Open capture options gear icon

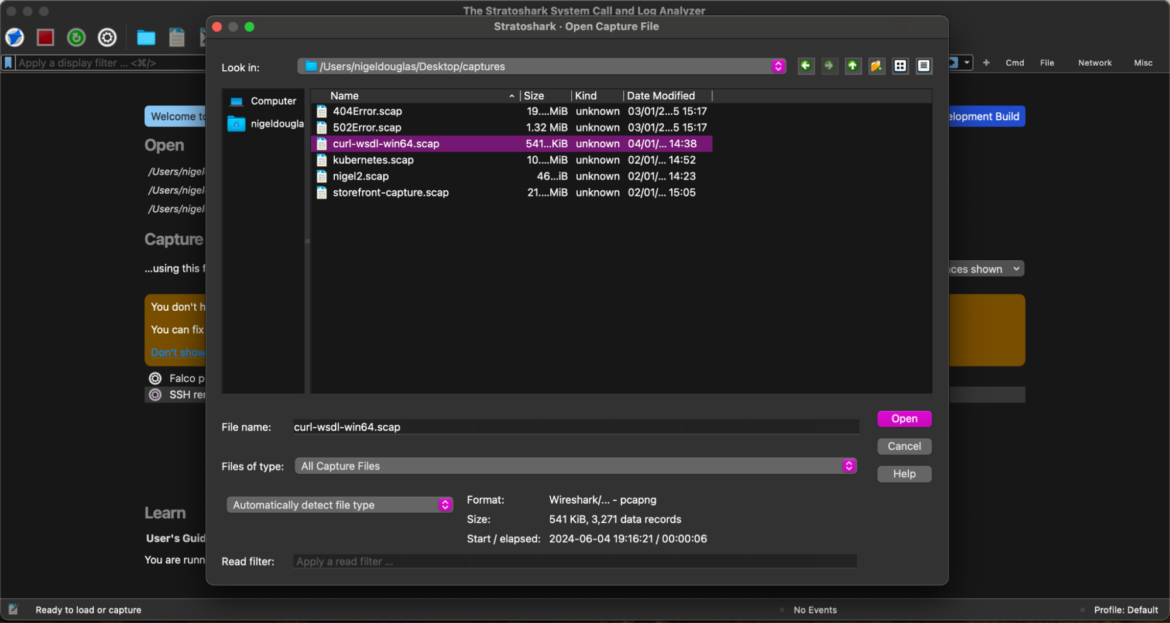[107, 37]
